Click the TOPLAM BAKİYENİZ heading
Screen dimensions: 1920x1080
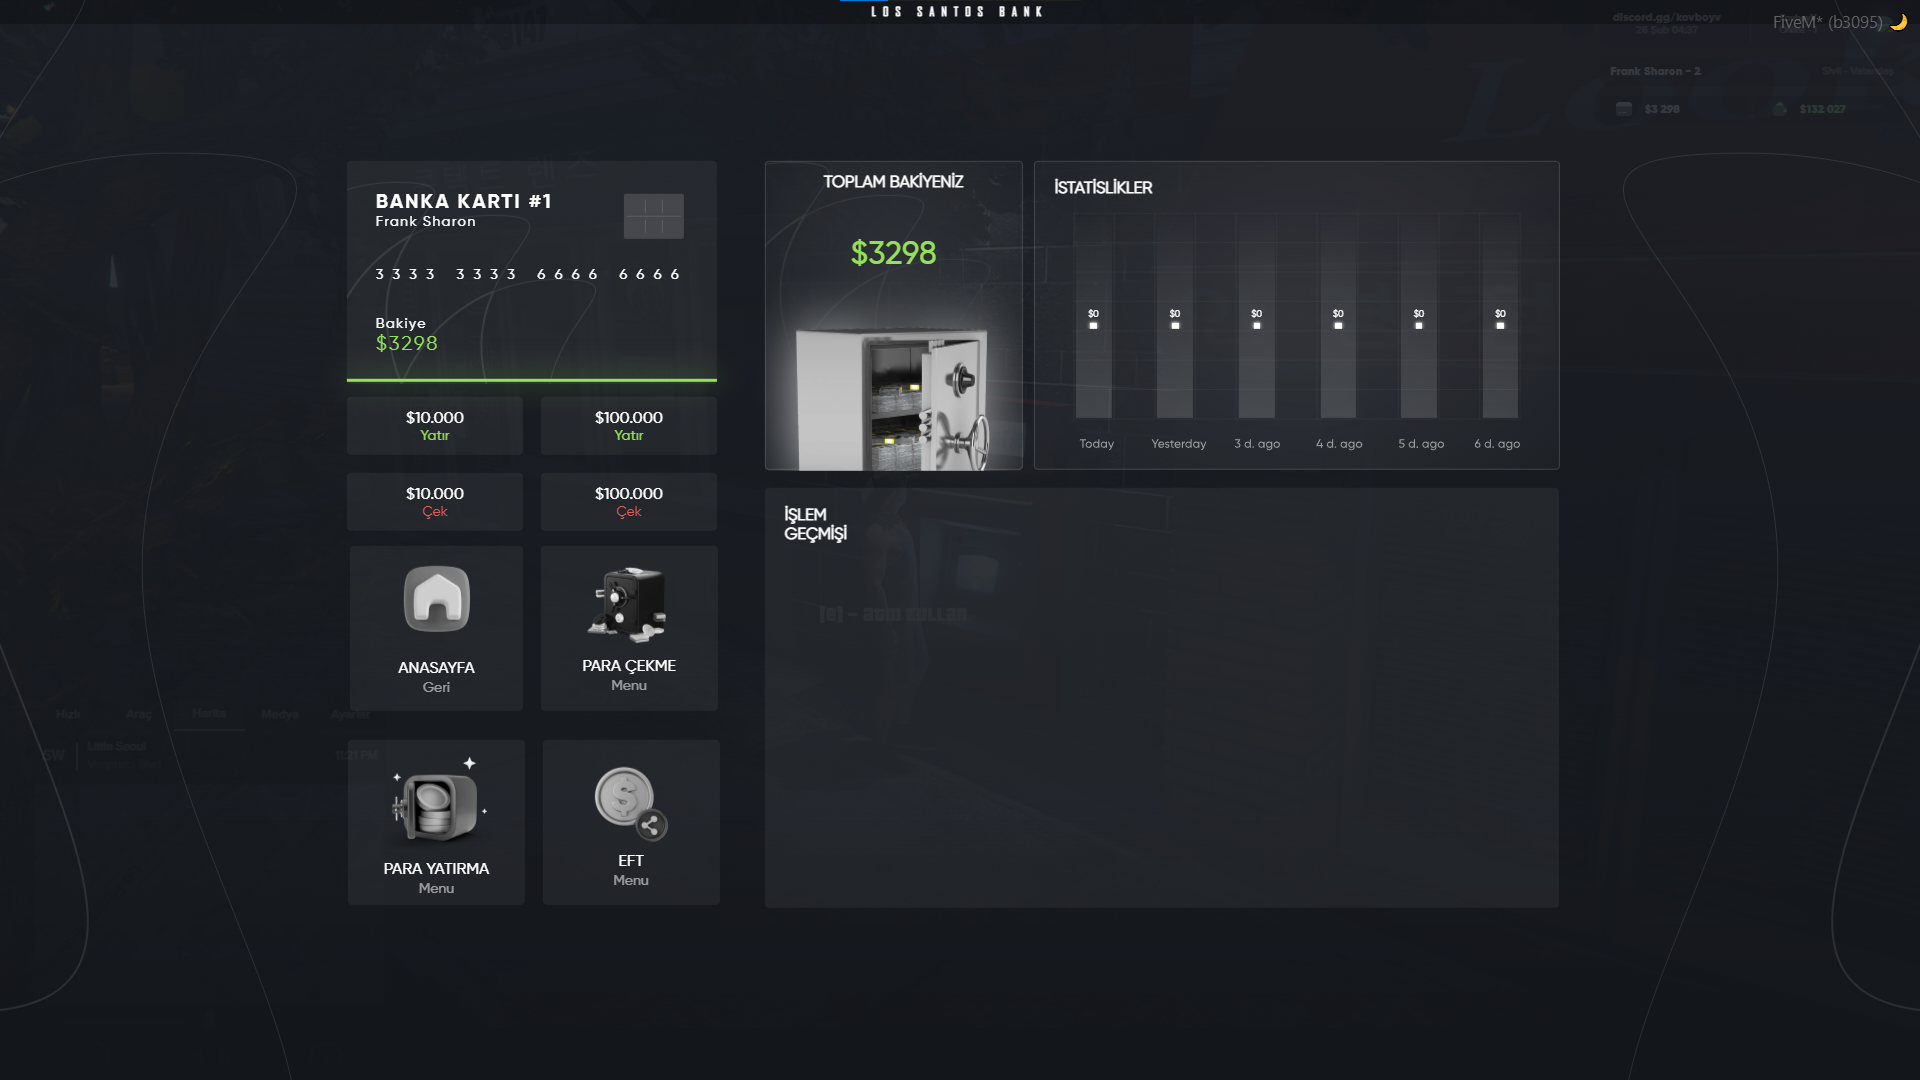coord(893,181)
